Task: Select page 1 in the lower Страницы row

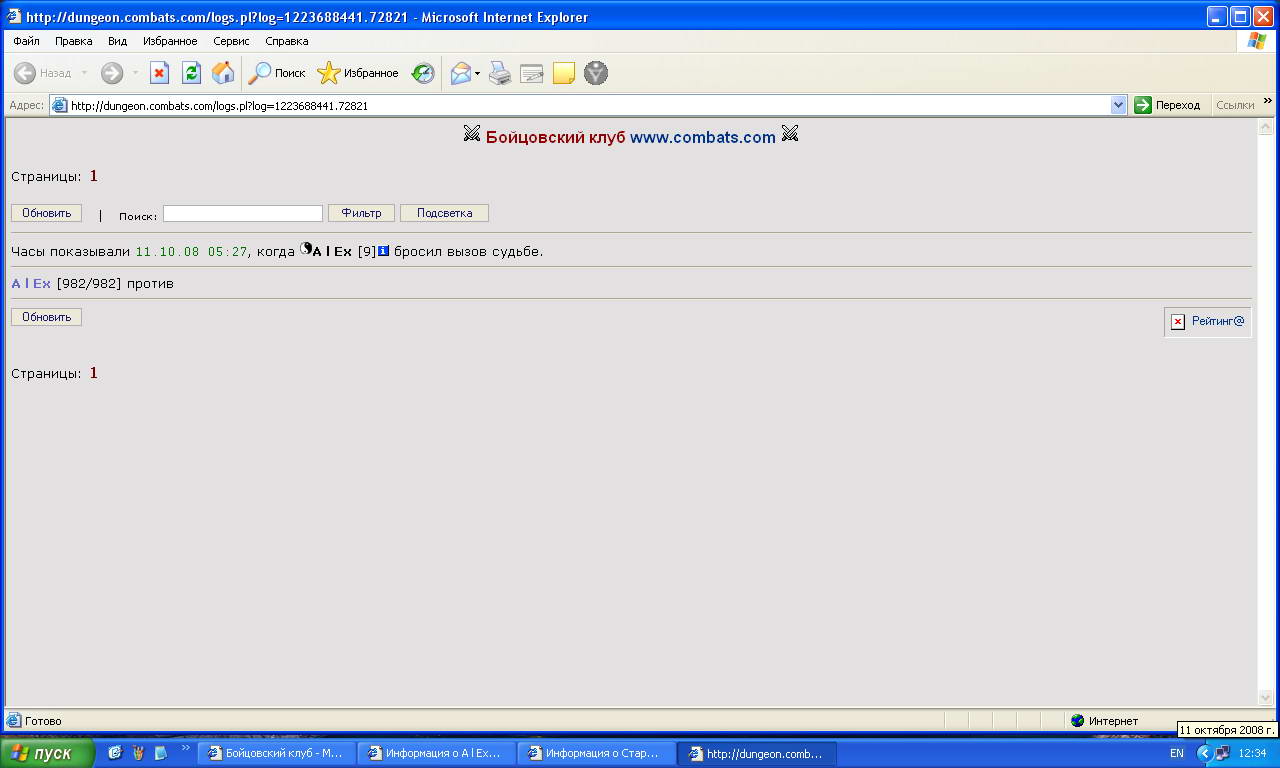Action: [x=94, y=373]
